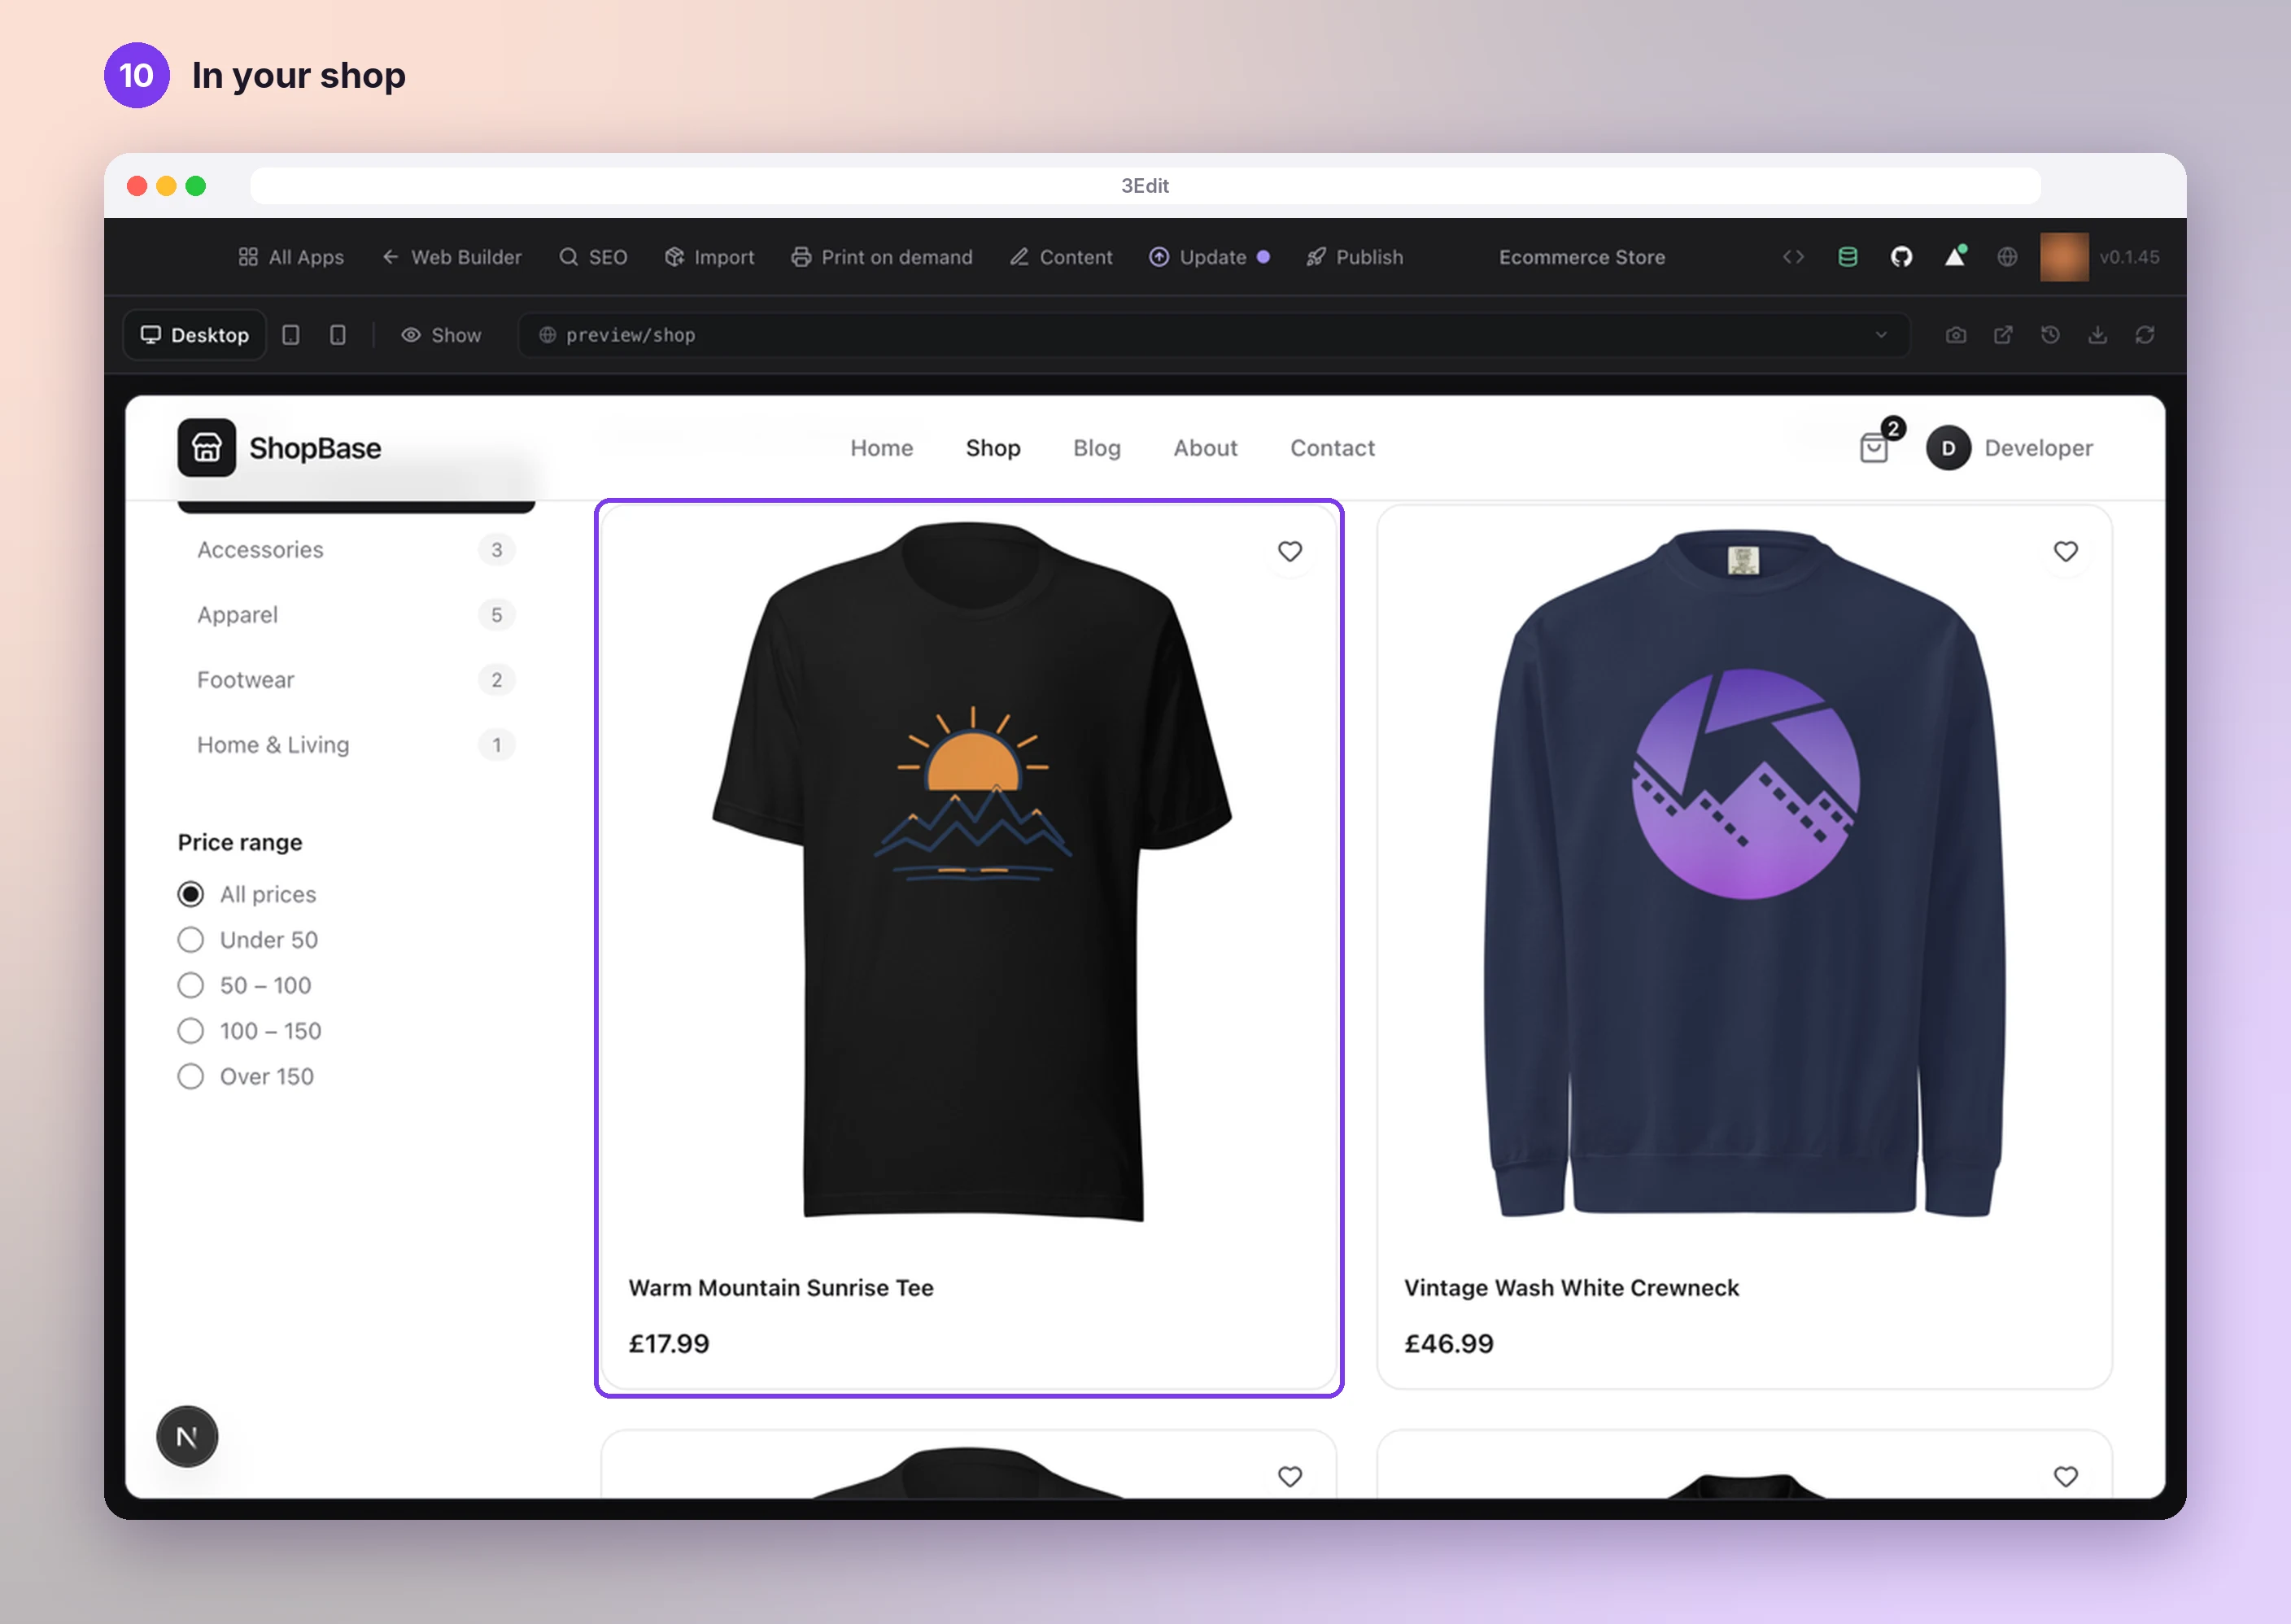The height and width of the screenshot is (1624, 2291).
Task: Open the code view angle-brackets icon
Action: coord(1793,257)
